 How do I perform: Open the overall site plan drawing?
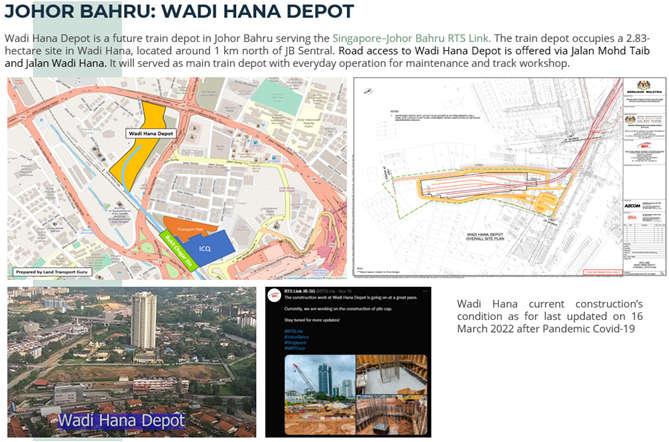509,177
